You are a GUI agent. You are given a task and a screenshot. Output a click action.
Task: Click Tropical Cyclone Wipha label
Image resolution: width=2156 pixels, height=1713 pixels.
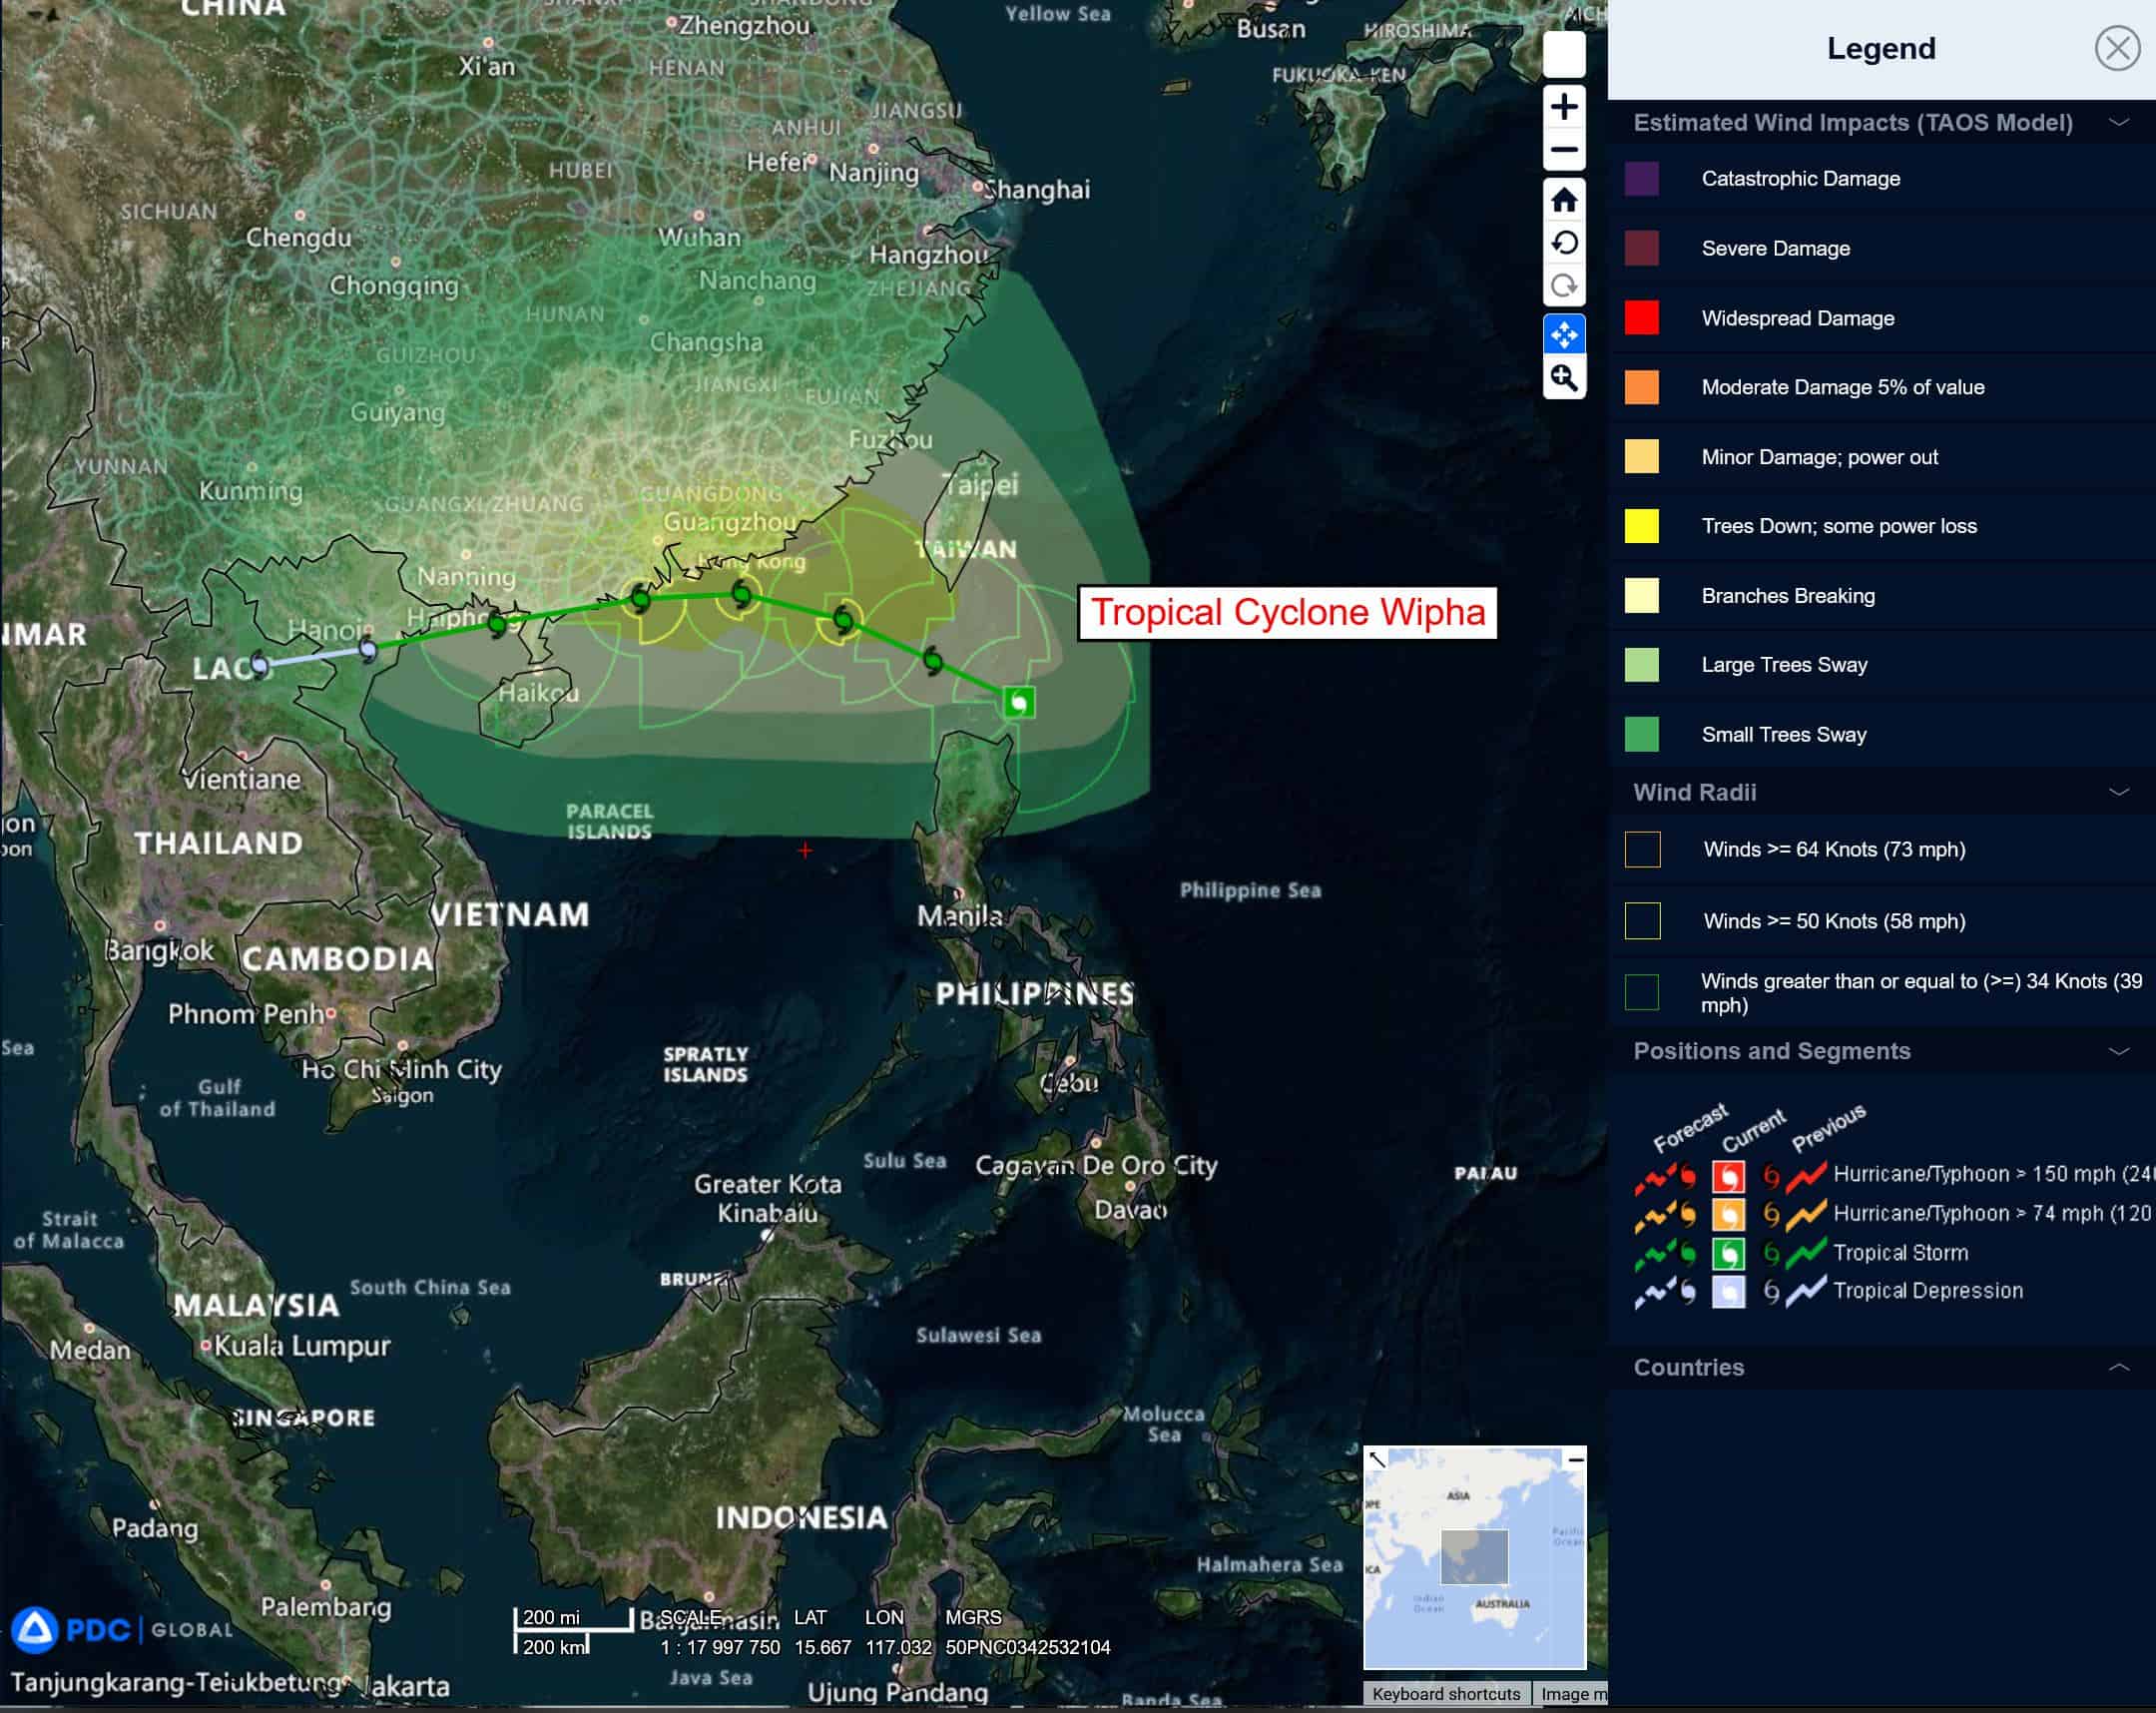click(x=1287, y=613)
